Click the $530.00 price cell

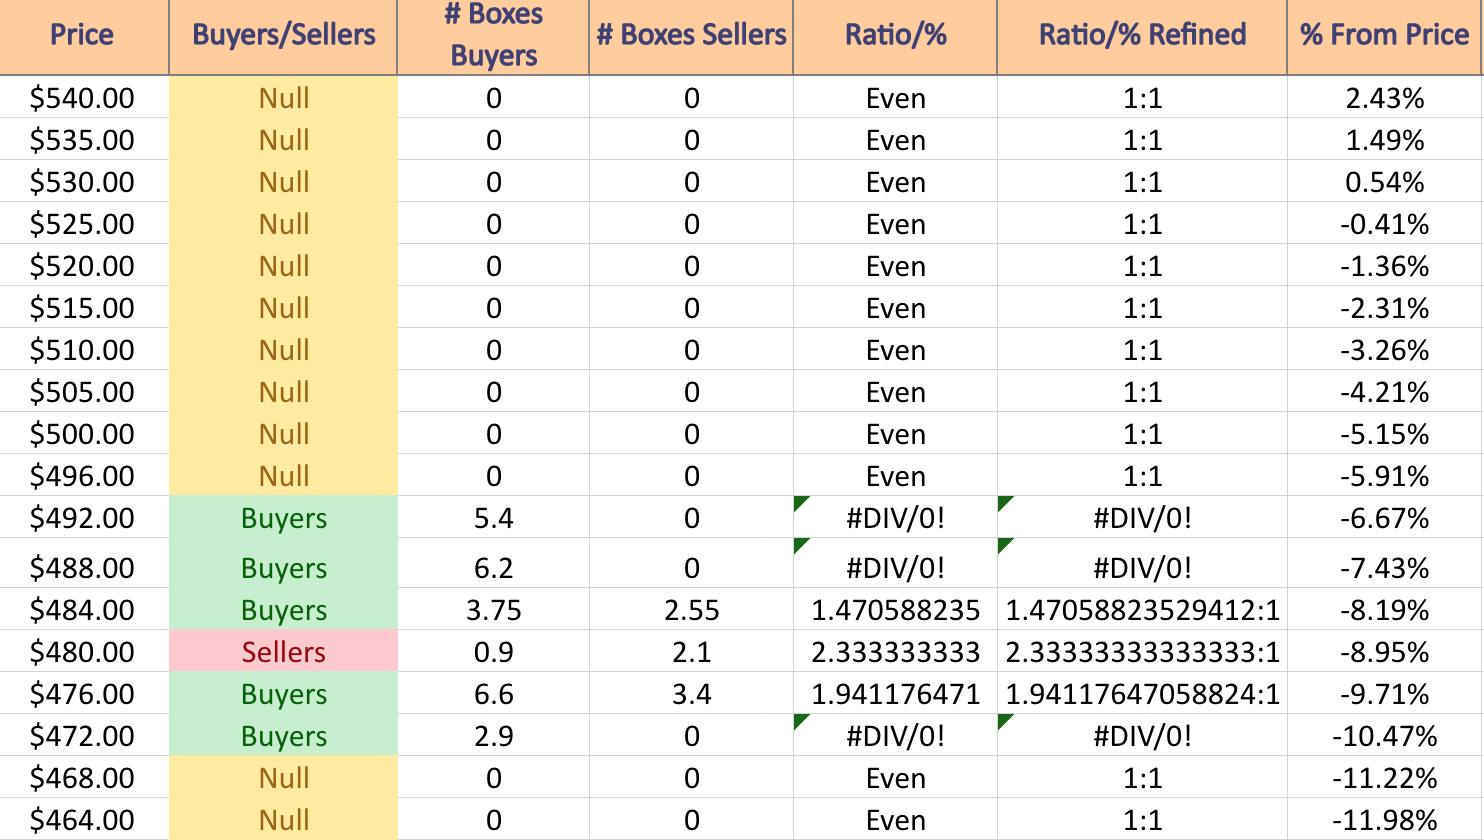click(84, 181)
